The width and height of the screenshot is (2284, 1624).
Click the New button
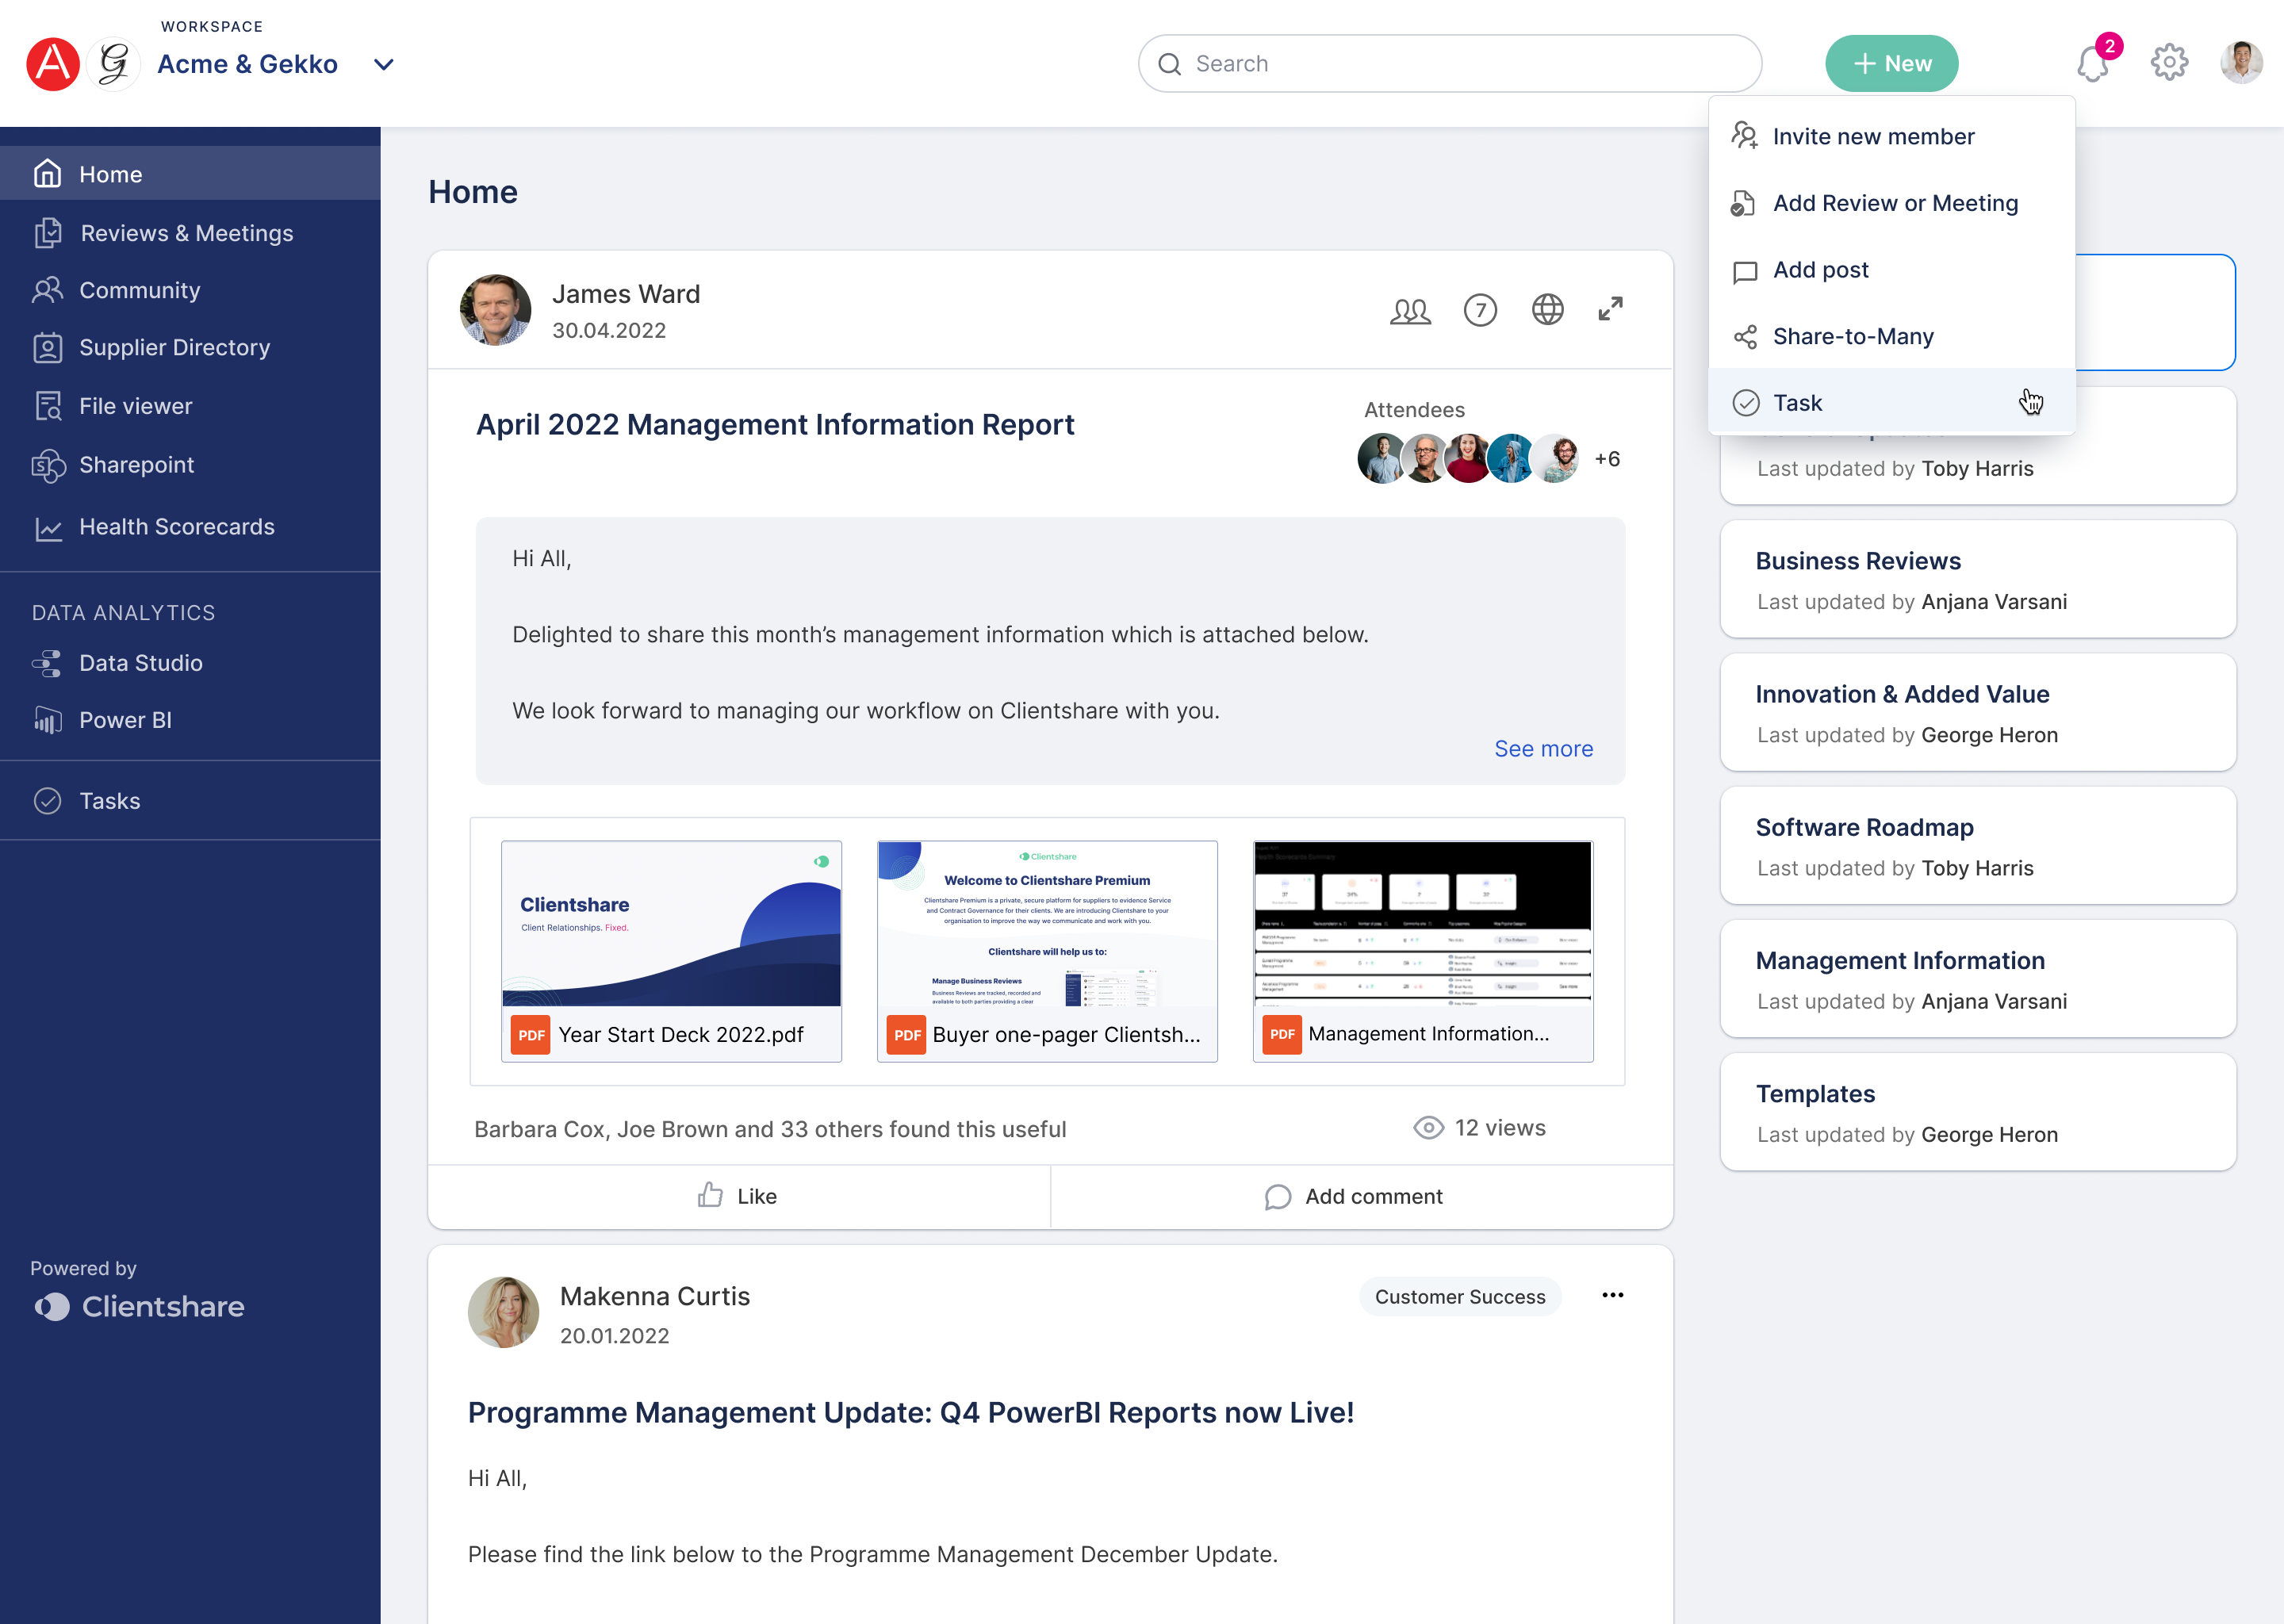click(x=1891, y=63)
